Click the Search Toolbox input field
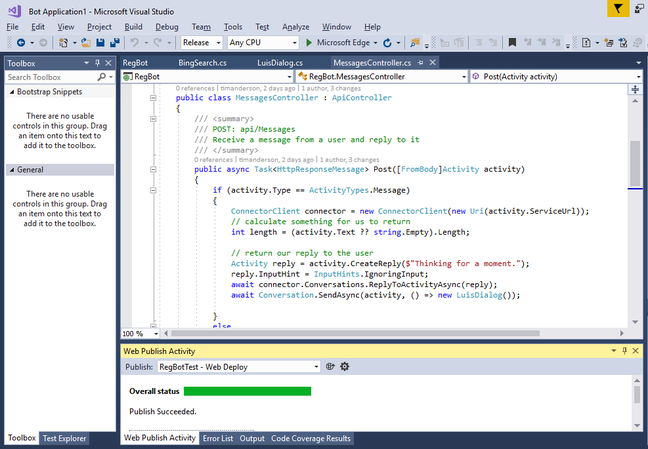This screenshot has width=648, height=449. pyautogui.click(x=50, y=77)
